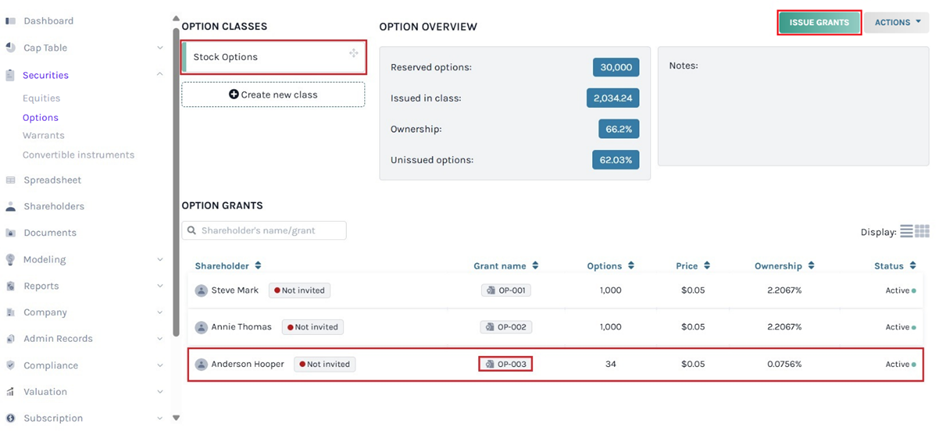This screenshot has height=431, width=939.
Task: Click the search magnifier icon in Option Grants
Action: click(192, 230)
